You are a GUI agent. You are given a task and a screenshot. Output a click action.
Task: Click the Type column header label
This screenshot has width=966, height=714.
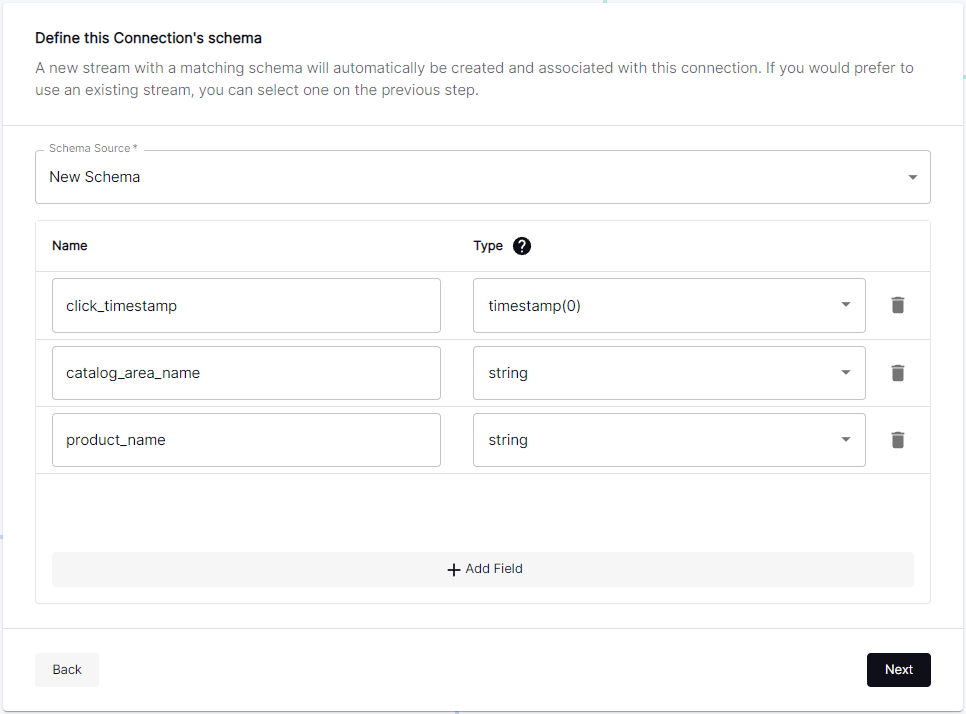488,246
